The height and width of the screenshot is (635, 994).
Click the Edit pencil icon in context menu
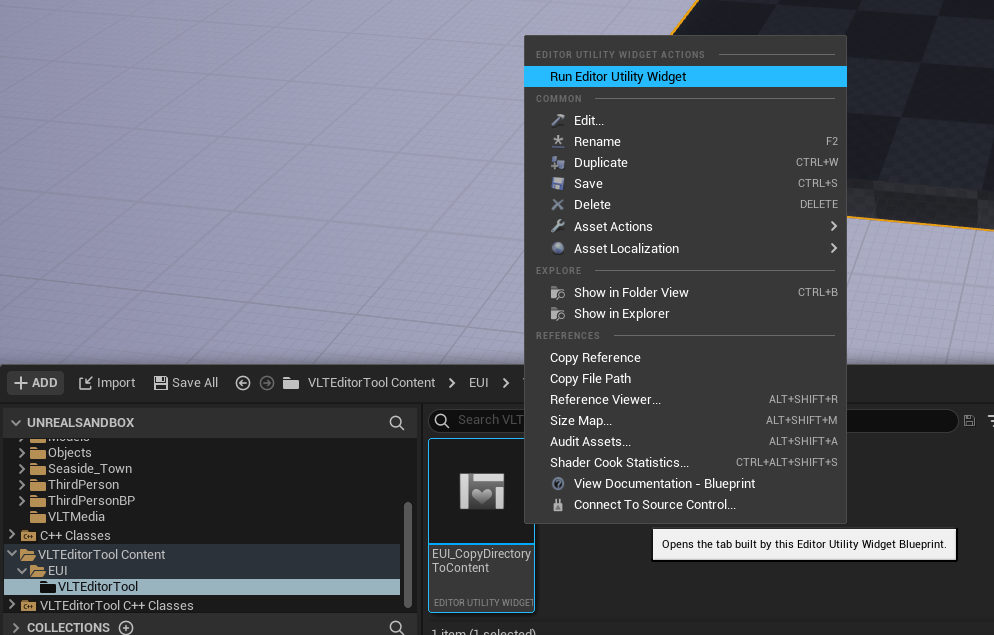point(558,120)
